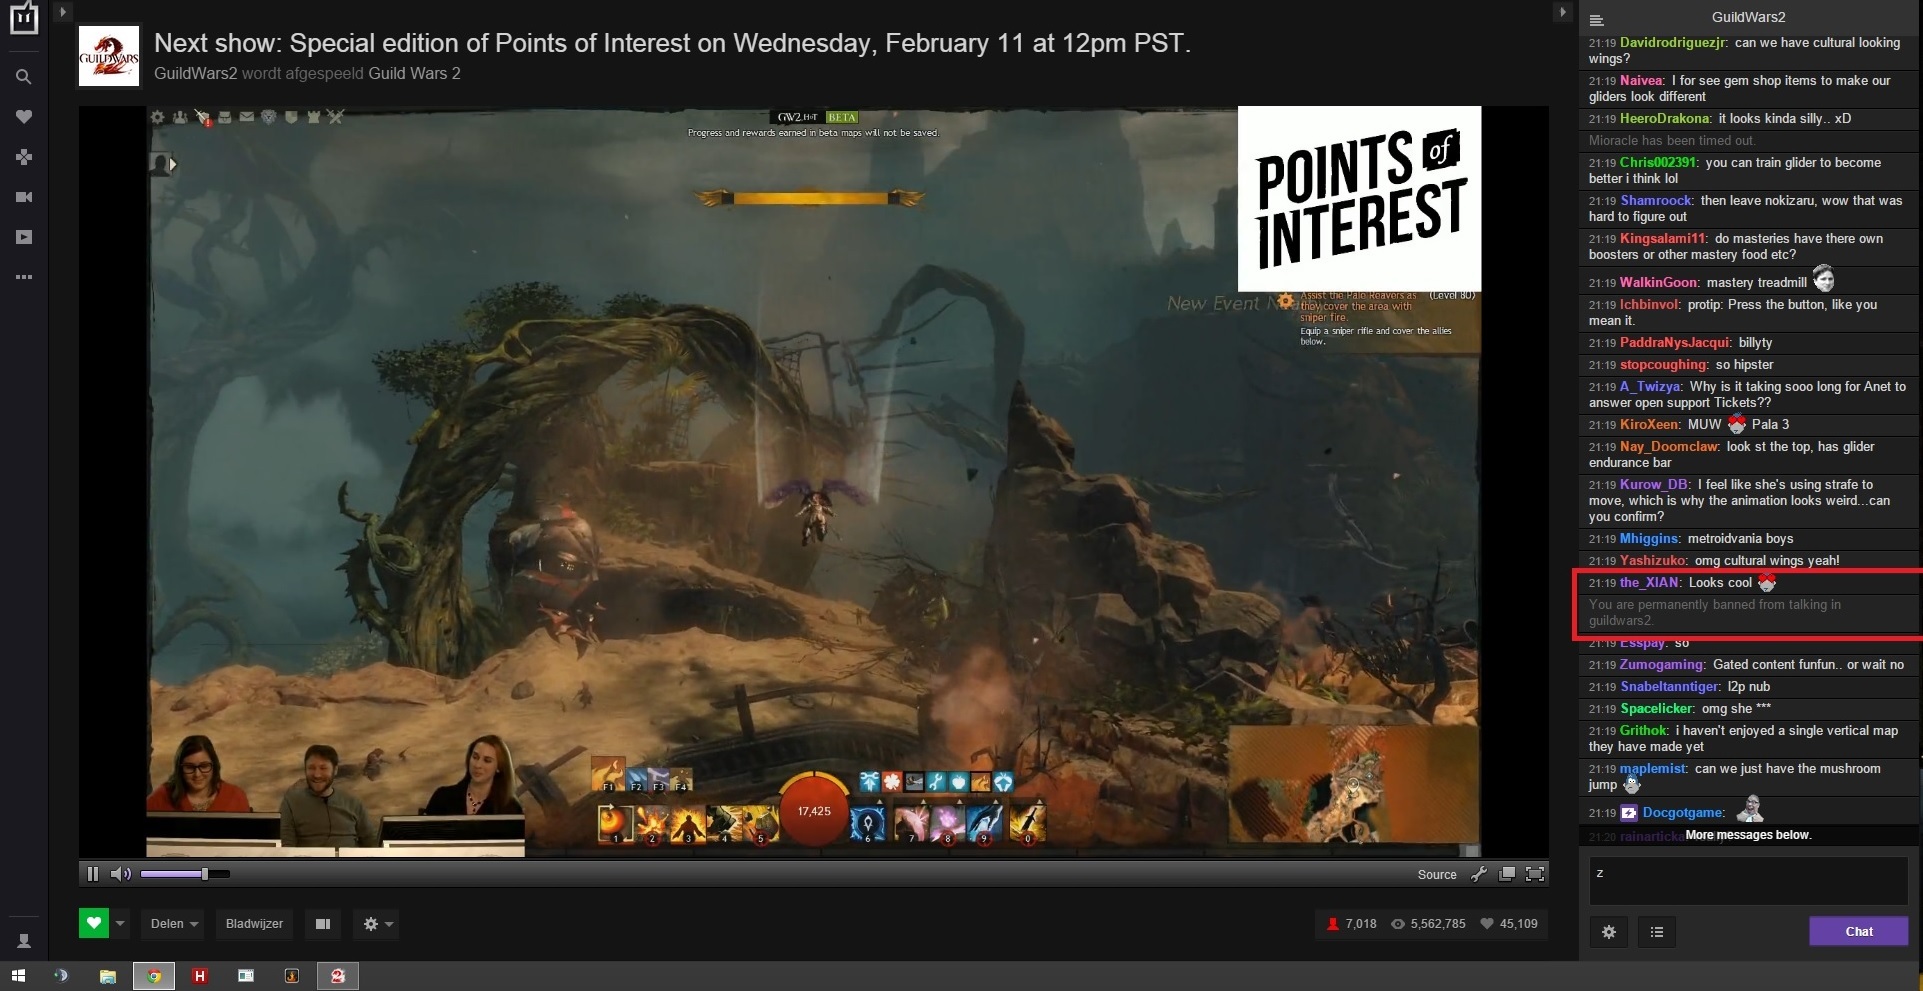
Task: Open videos via the sidebar play icon
Action: pyautogui.click(x=24, y=237)
